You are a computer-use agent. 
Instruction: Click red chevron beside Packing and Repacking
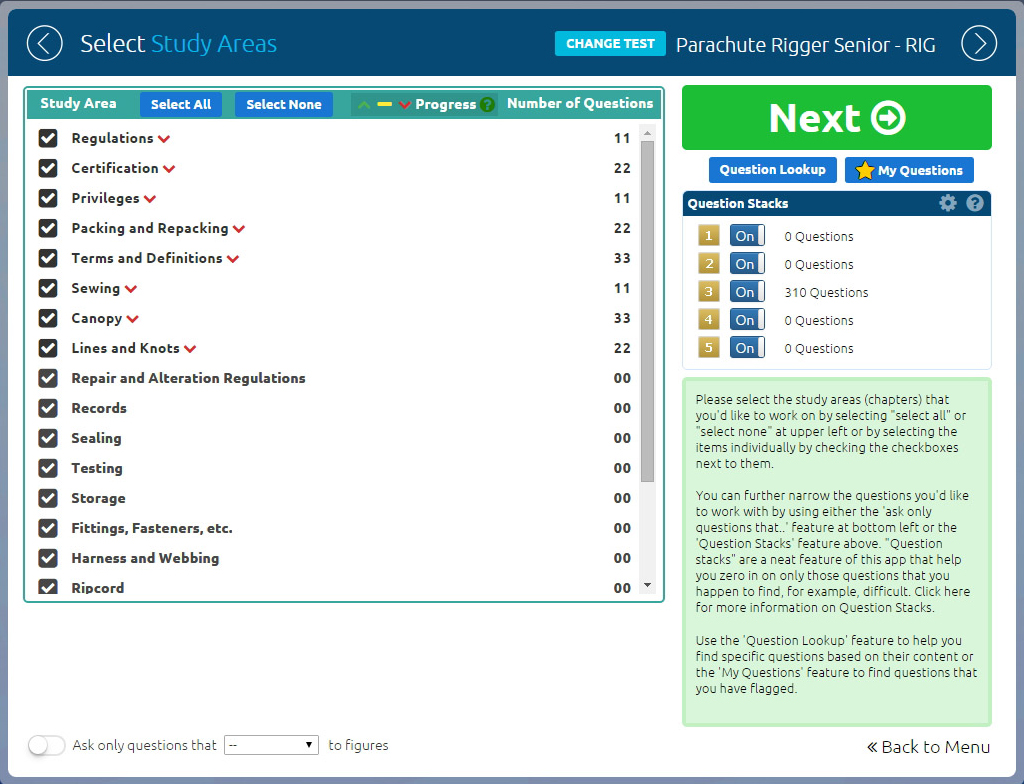[239, 229]
